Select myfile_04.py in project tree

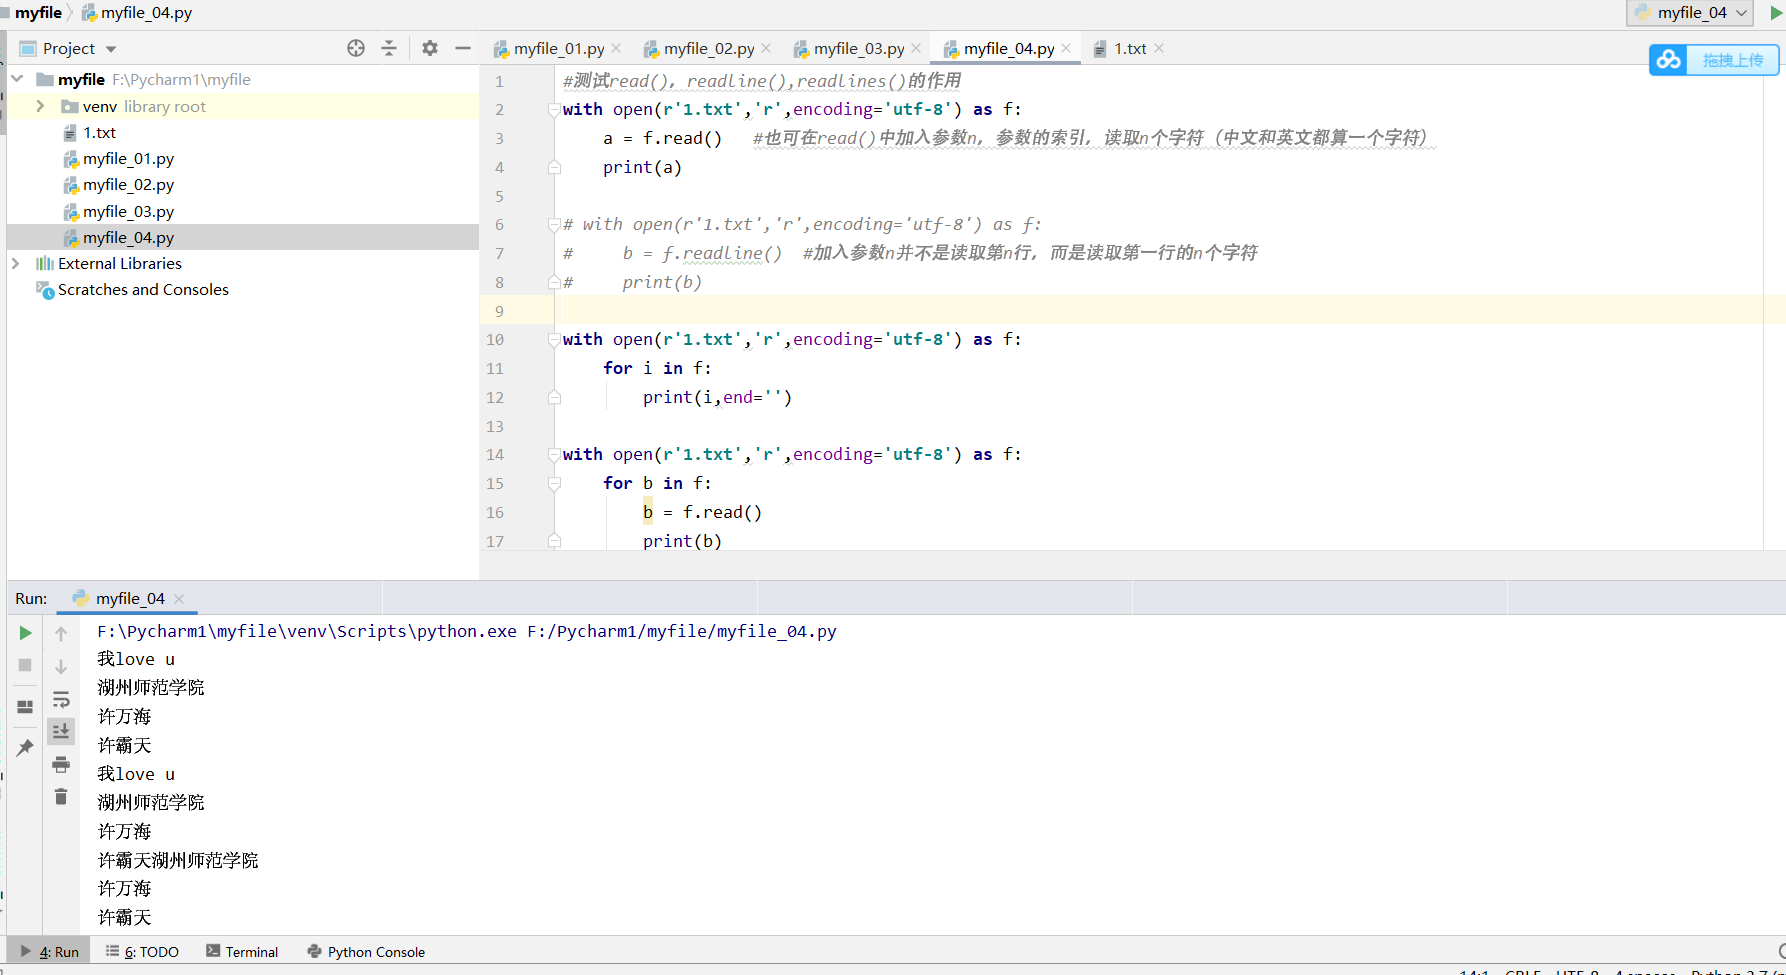pyautogui.click(x=128, y=237)
